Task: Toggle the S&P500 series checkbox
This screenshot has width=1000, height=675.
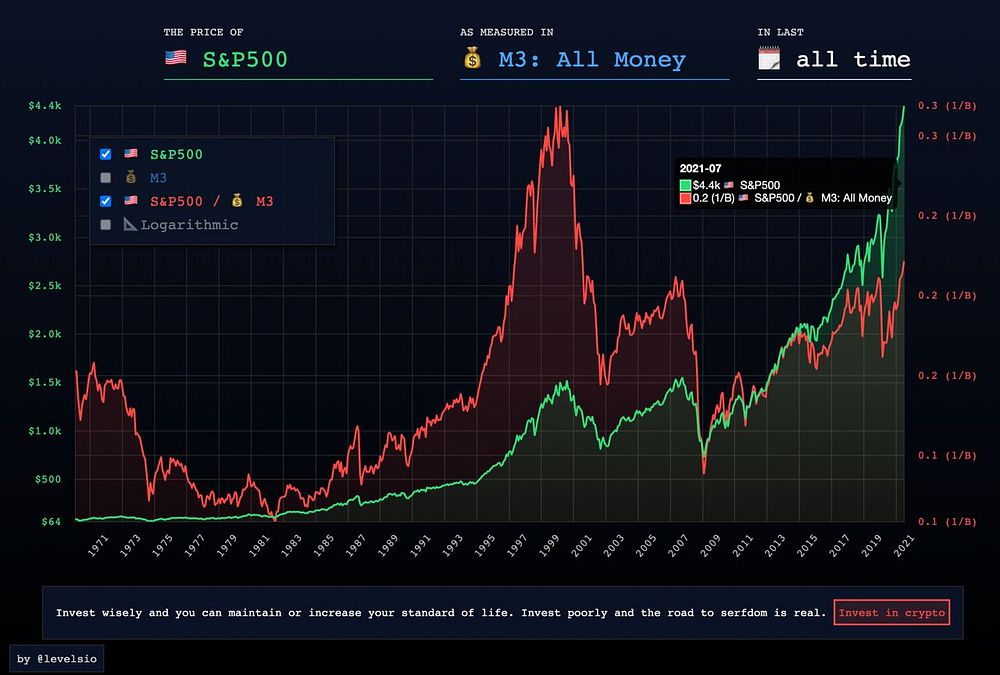Action: [106, 154]
